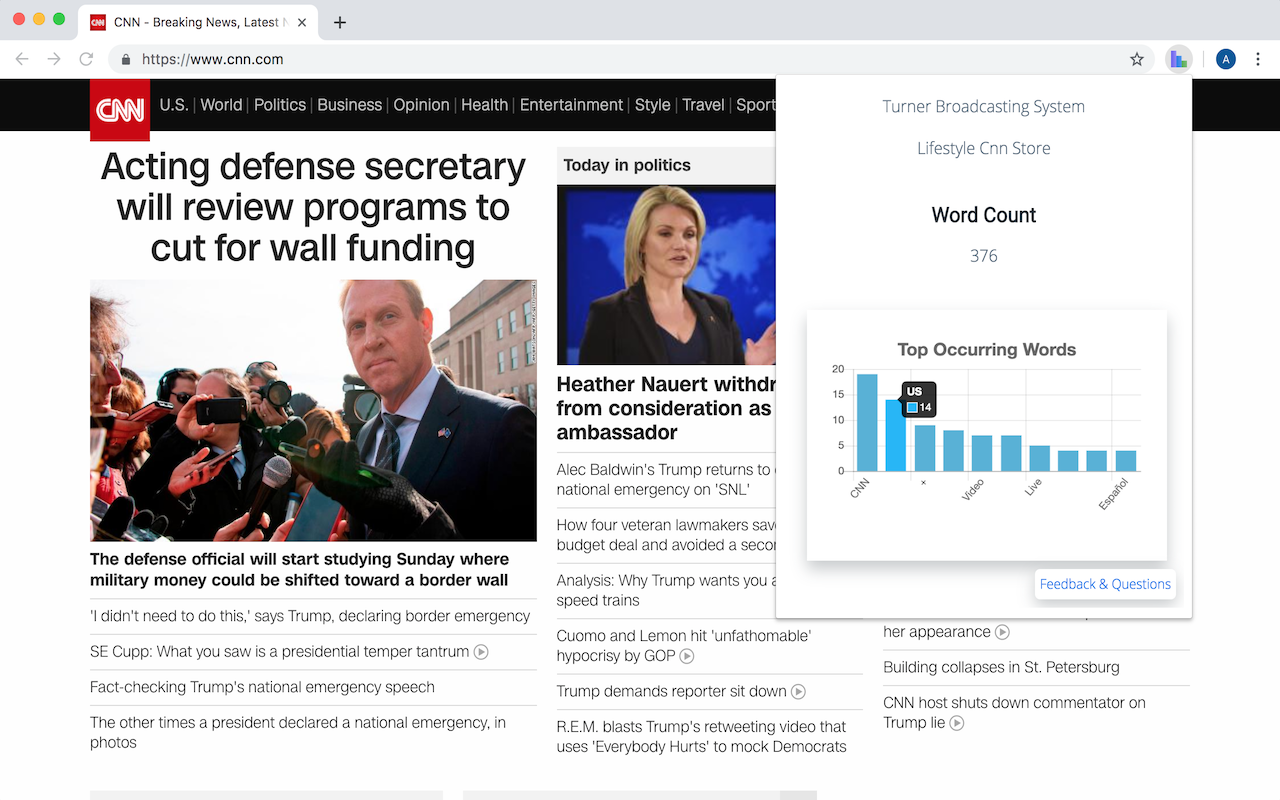Open the Chrome three-dot menu

(1258, 59)
